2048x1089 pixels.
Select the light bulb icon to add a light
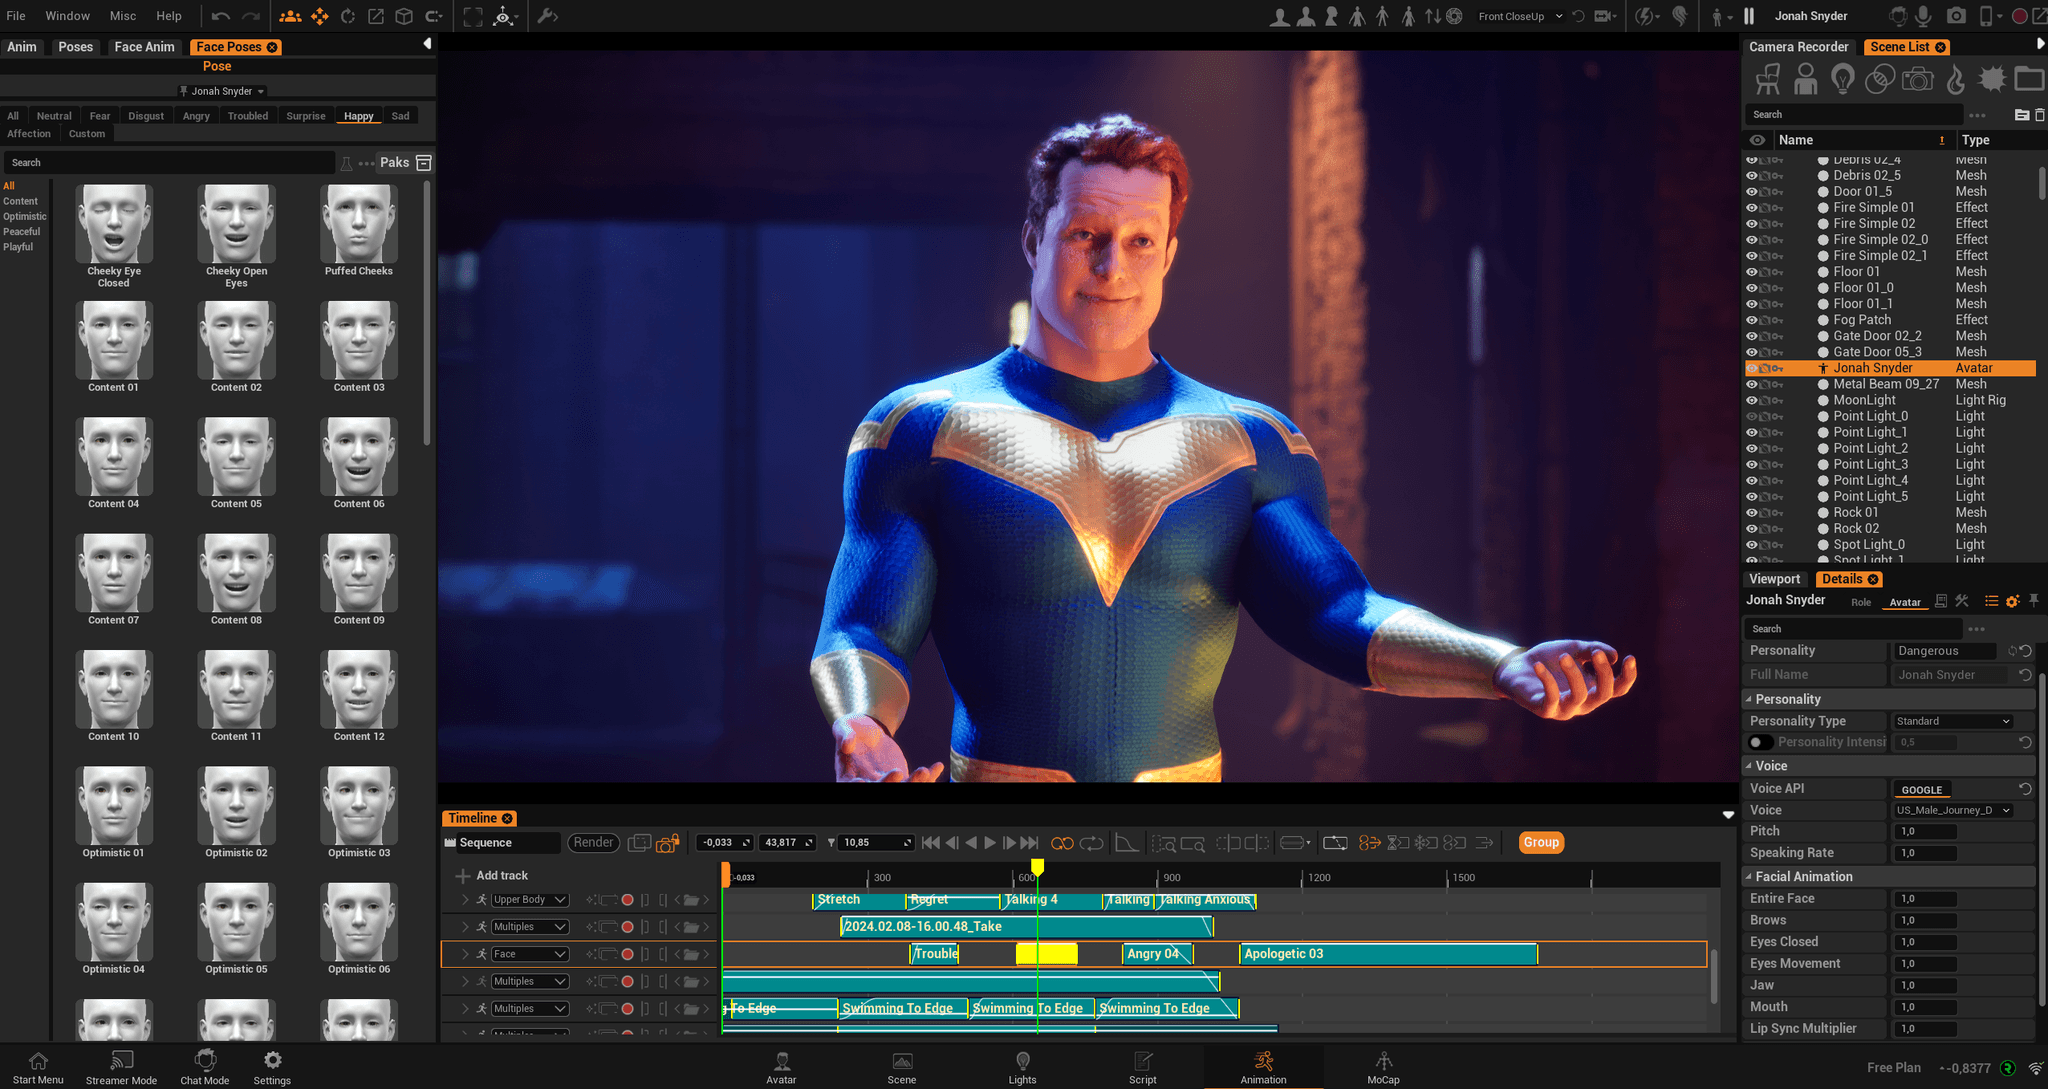click(x=1843, y=79)
